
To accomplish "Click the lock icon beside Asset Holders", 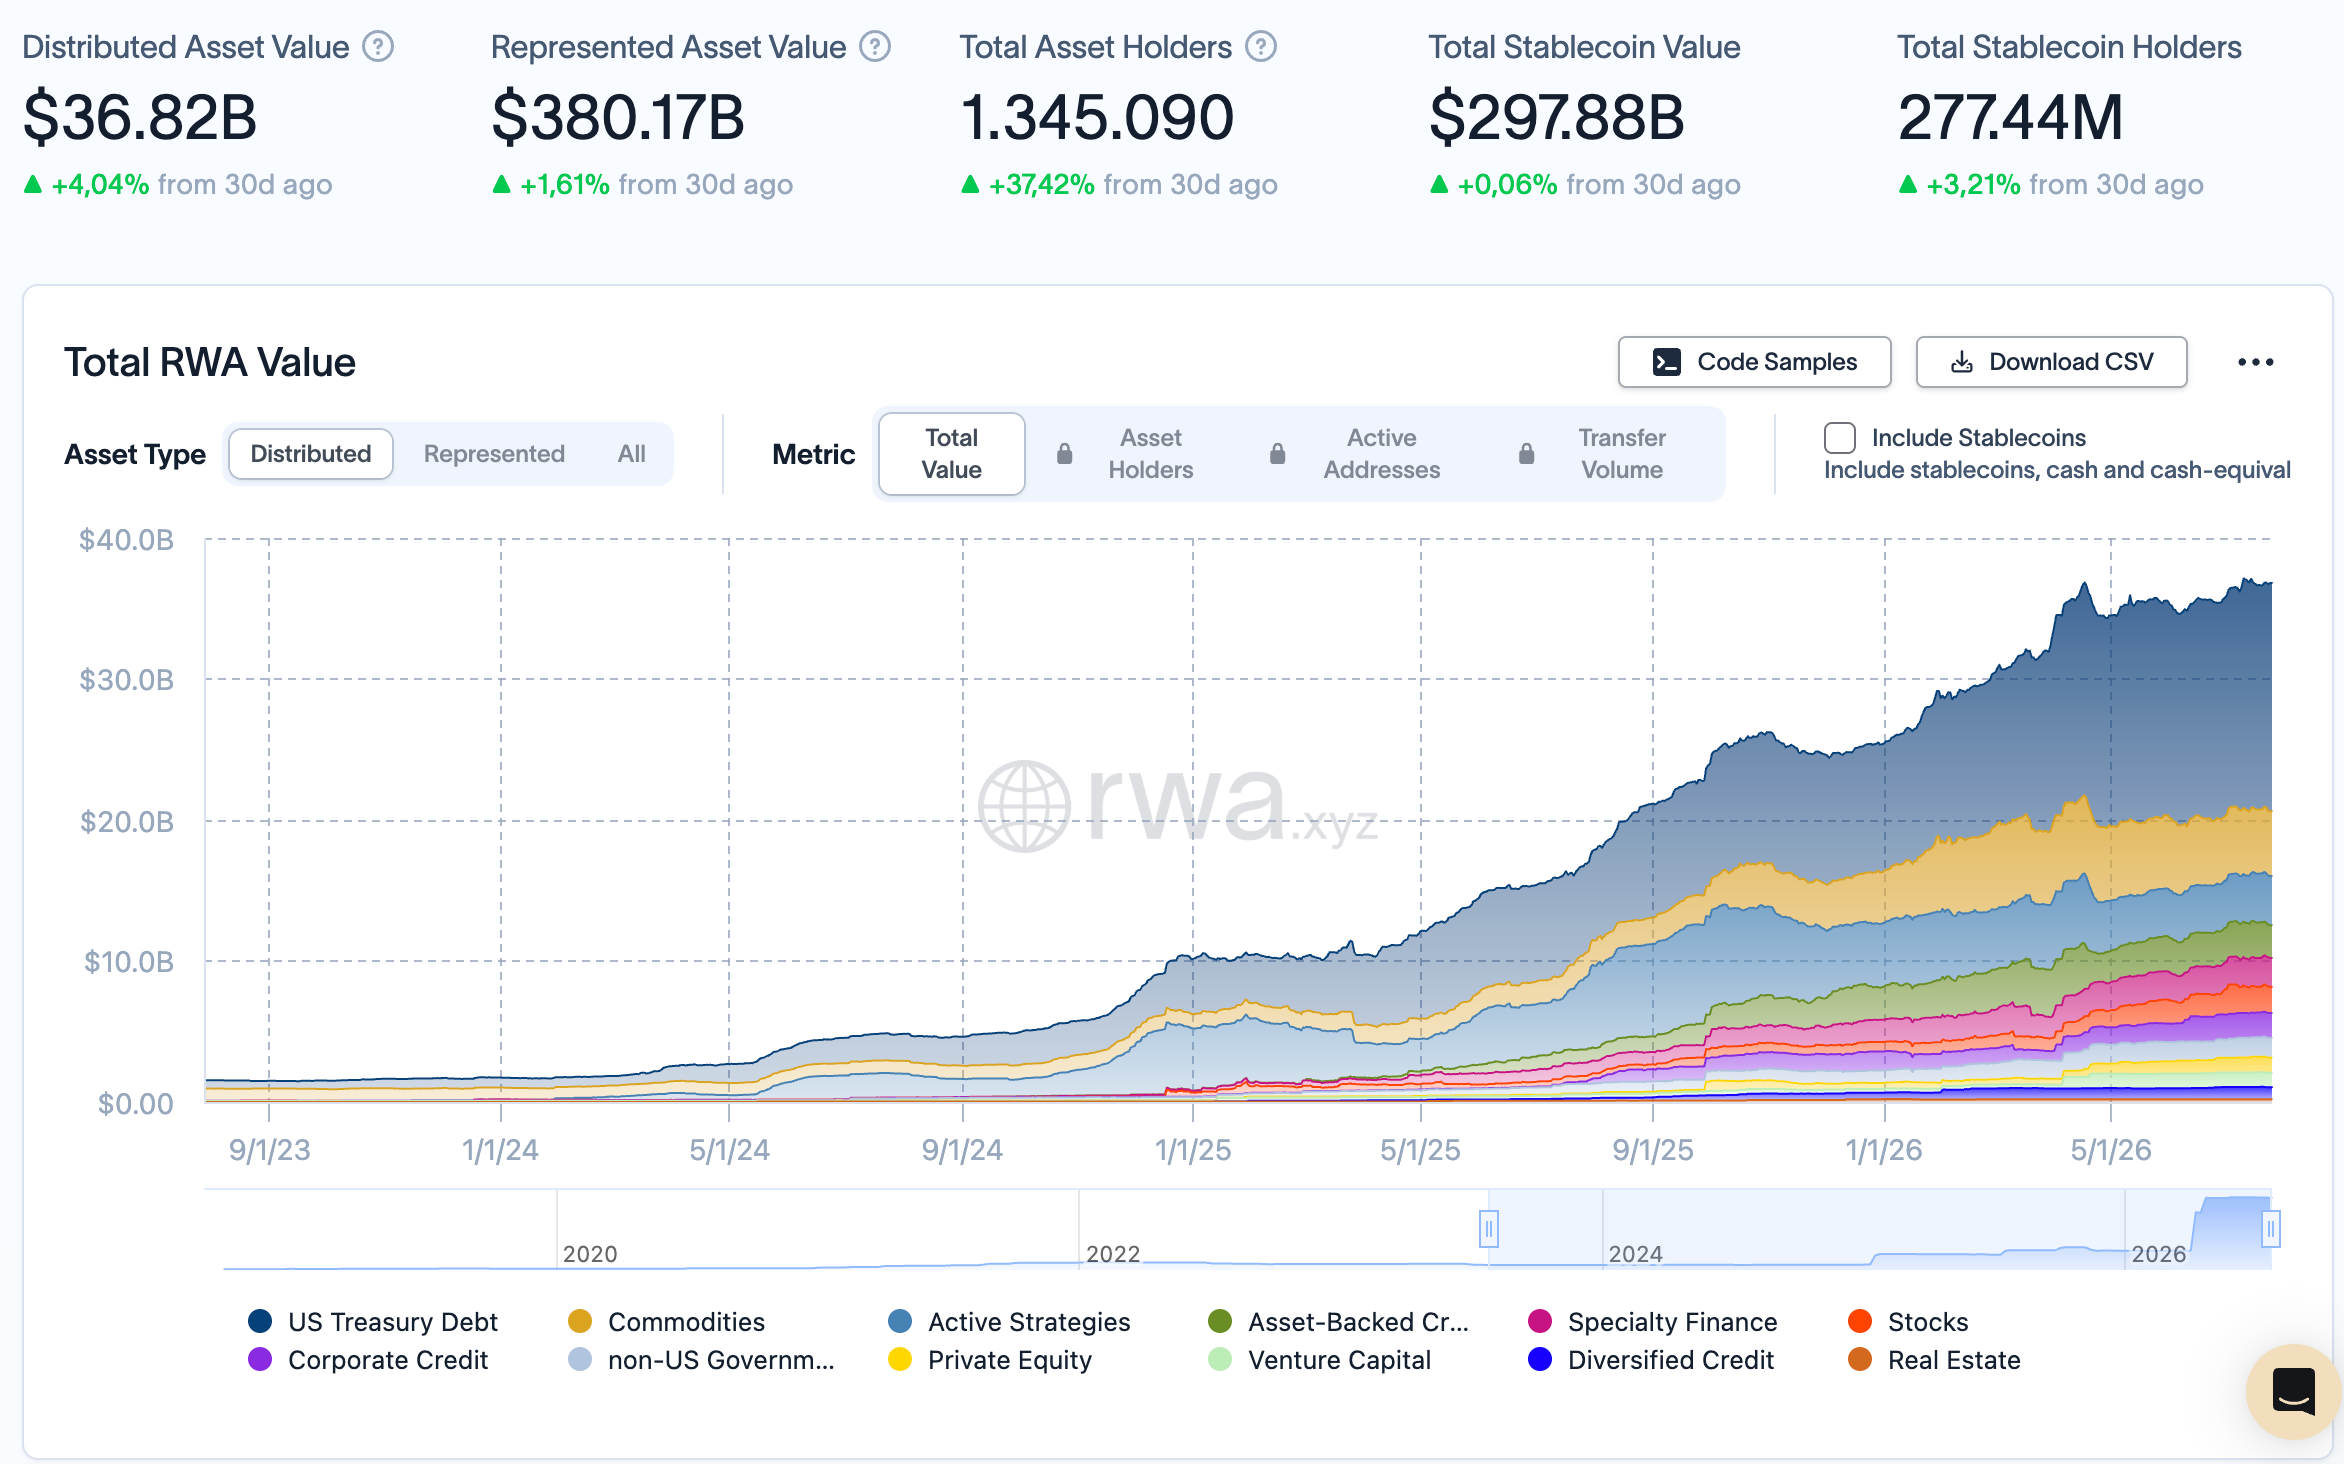I will pos(1064,454).
